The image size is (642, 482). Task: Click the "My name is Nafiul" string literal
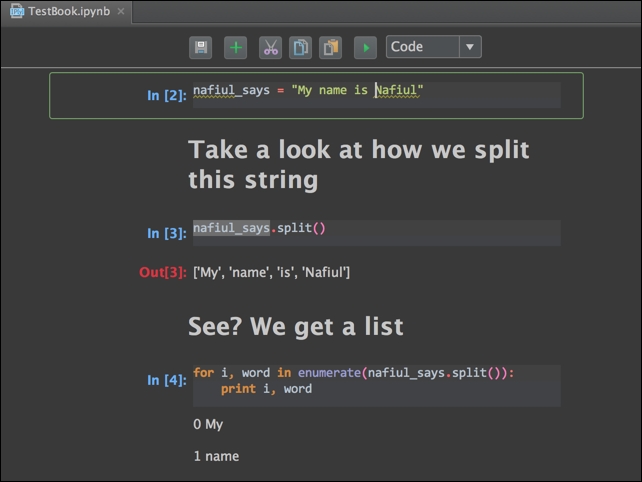[357, 90]
